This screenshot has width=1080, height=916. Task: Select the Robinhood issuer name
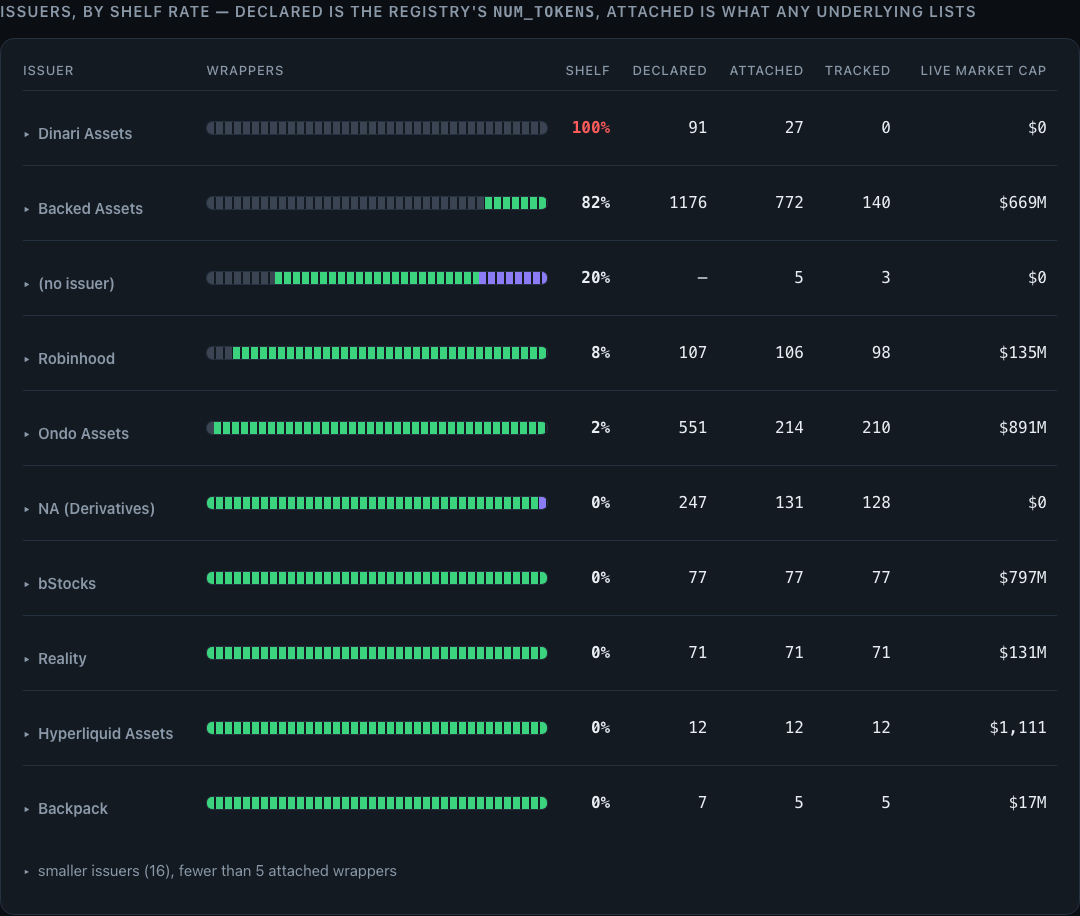[x=76, y=359]
